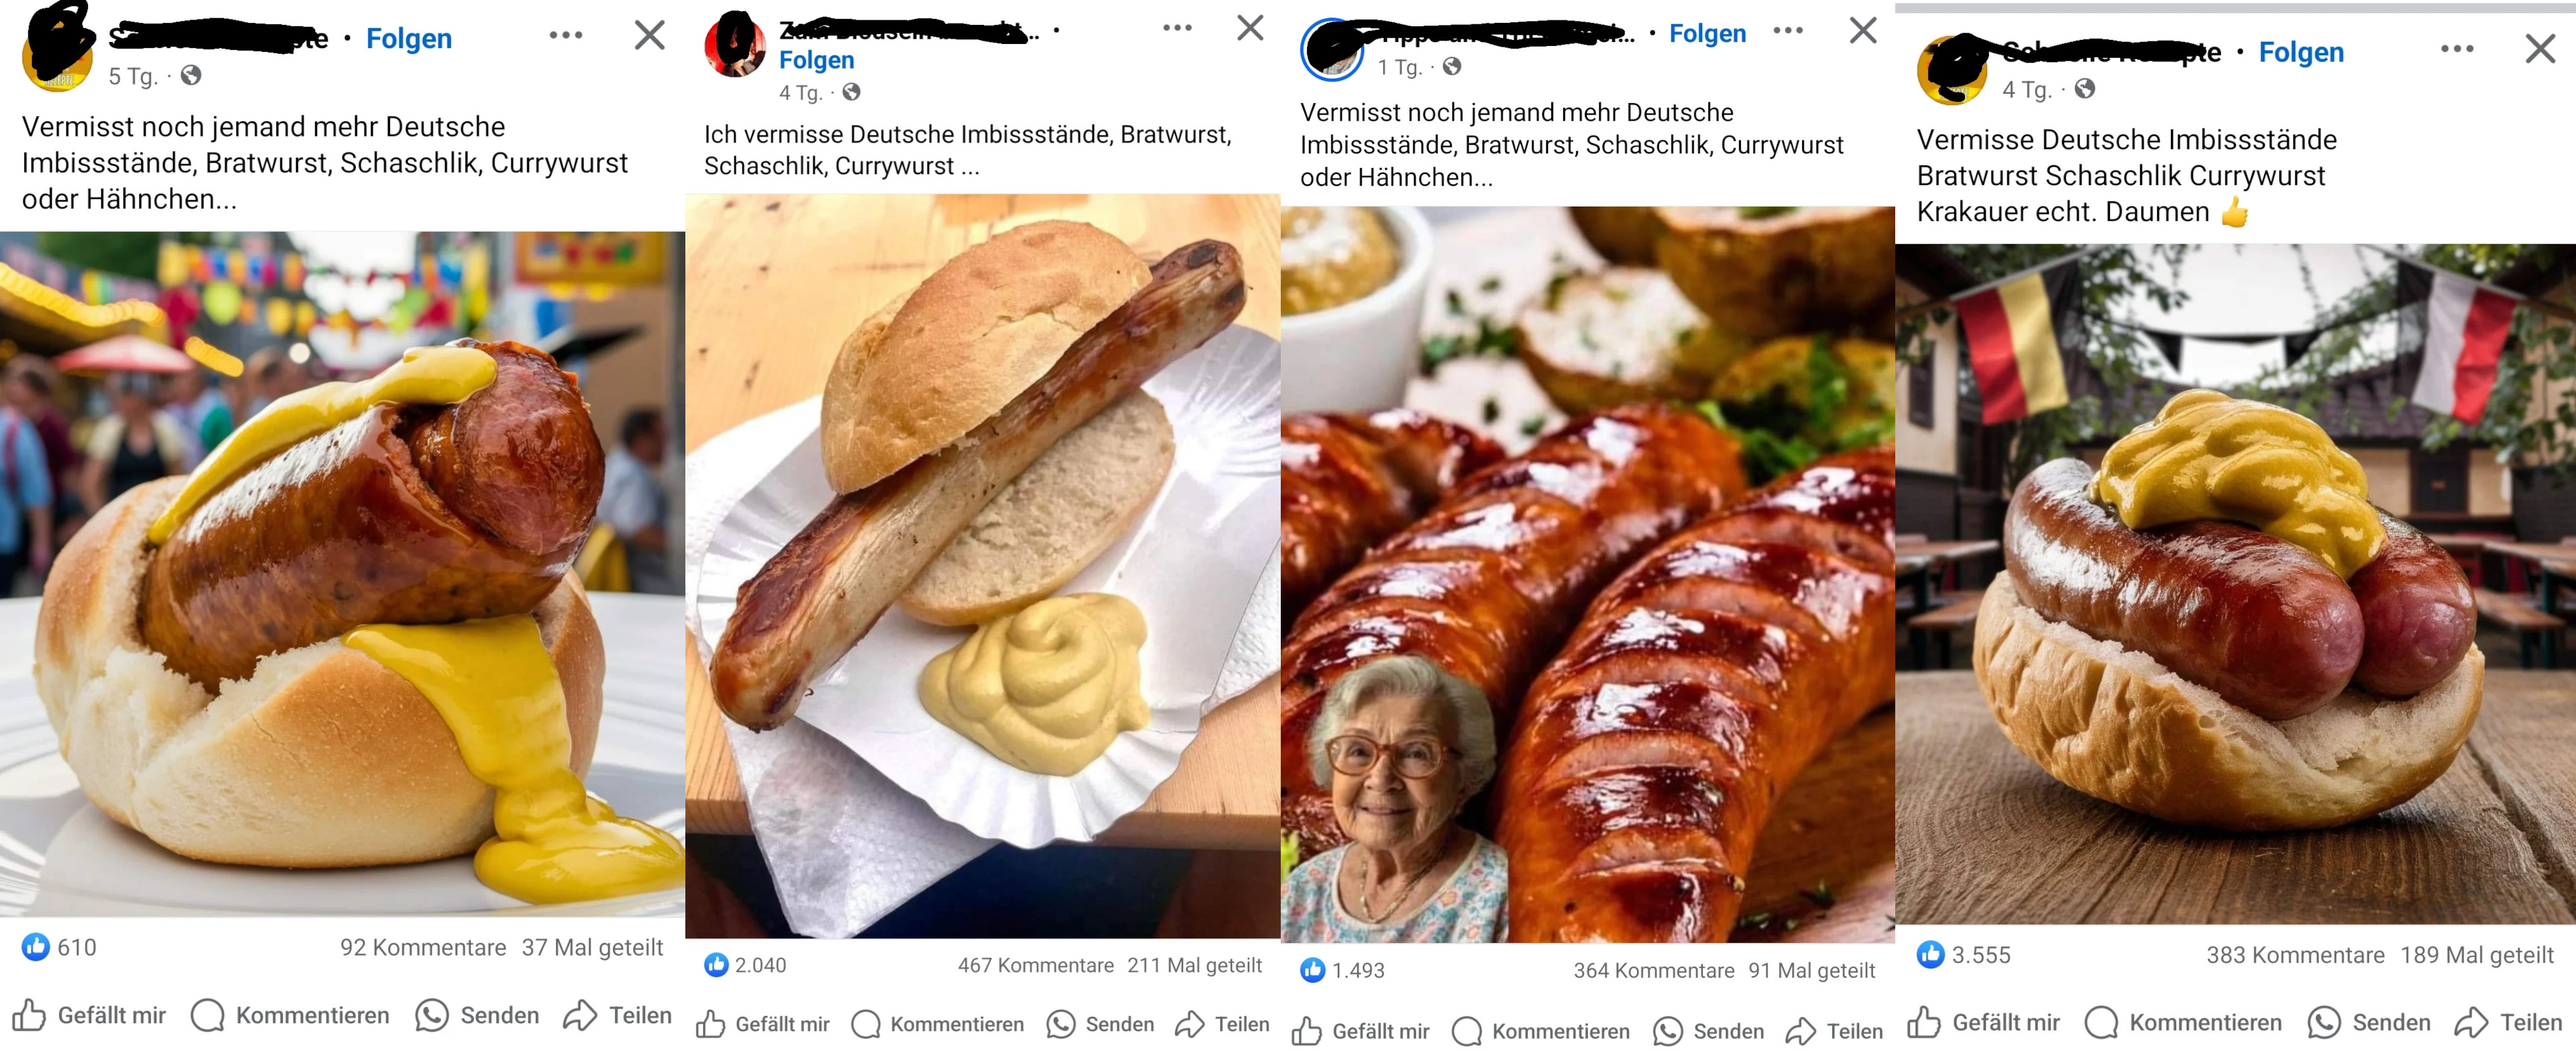Open the 92 Kommentare link
The width and height of the screenshot is (2576, 1050).
click(423, 947)
